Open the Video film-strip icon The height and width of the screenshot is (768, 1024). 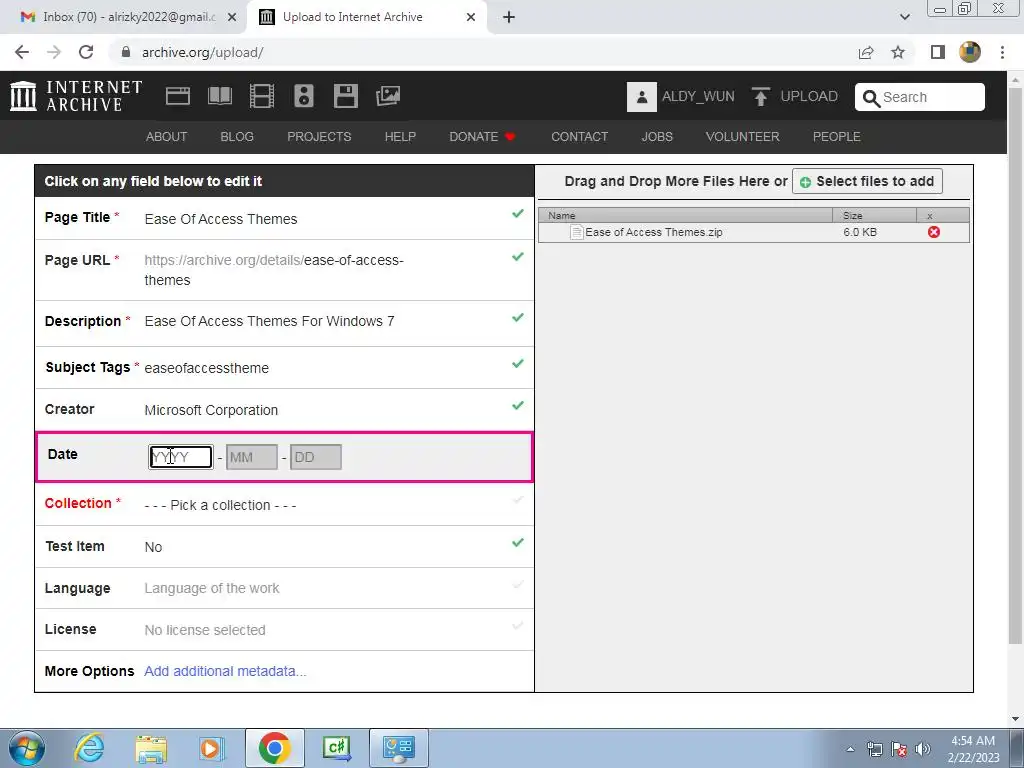pos(262,96)
